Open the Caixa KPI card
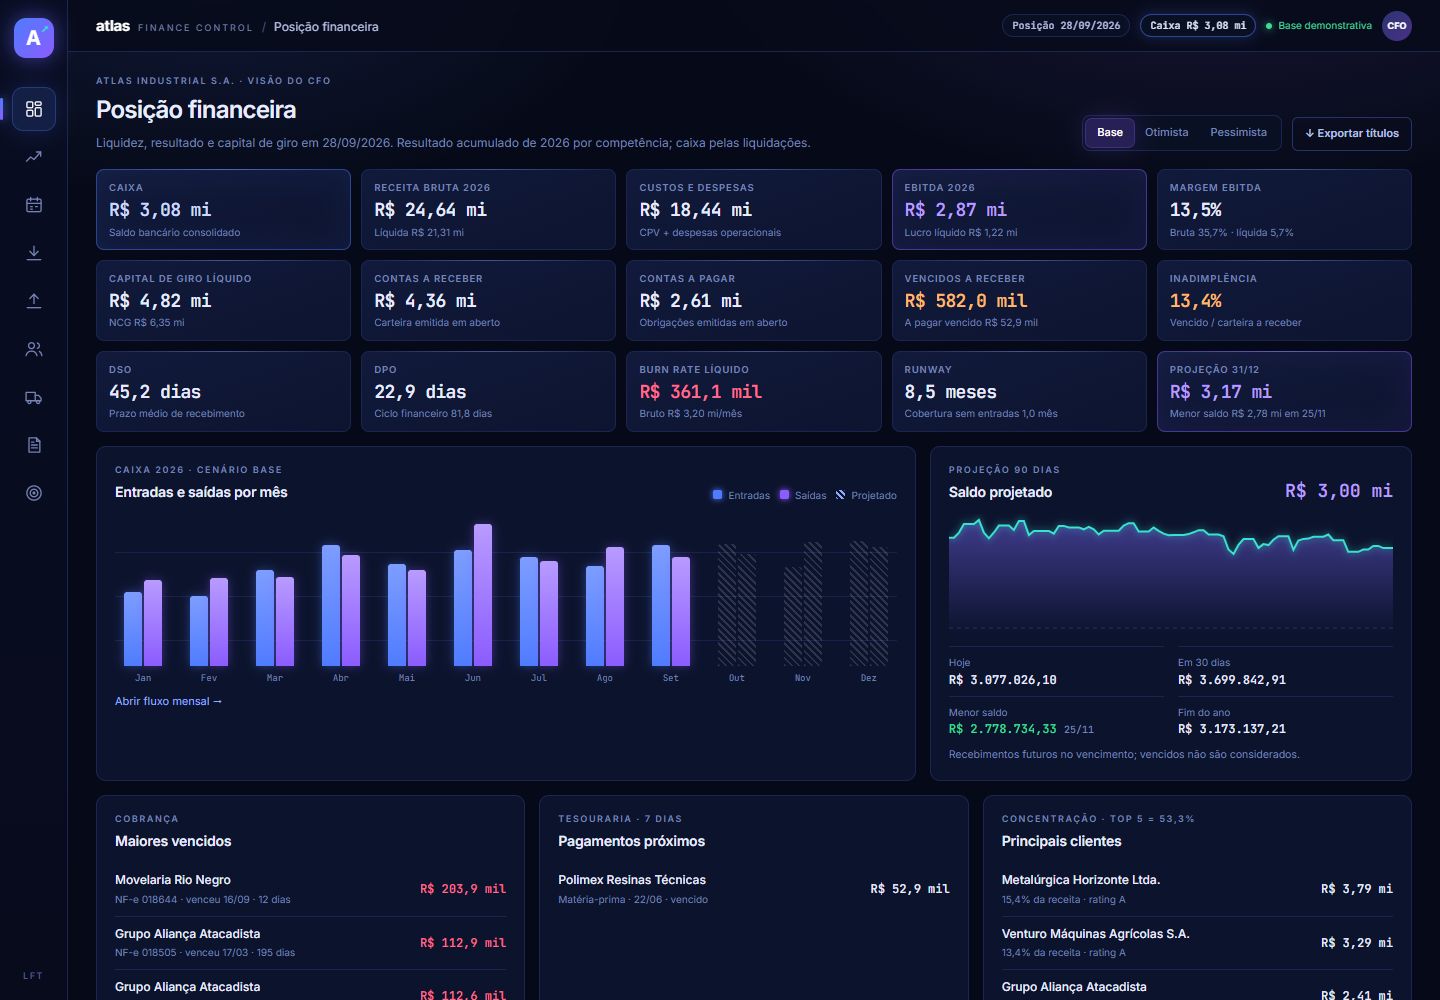 (x=223, y=209)
